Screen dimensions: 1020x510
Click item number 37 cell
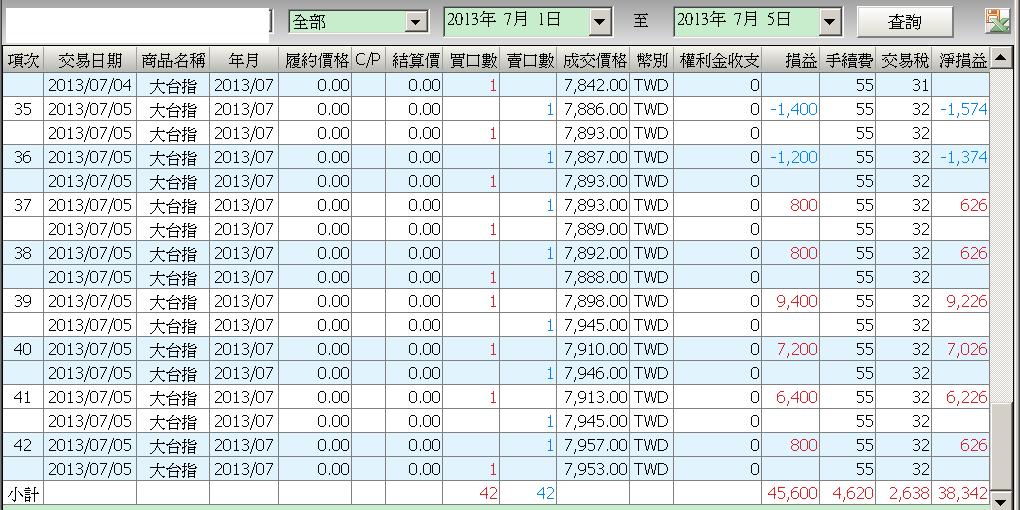(24, 206)
